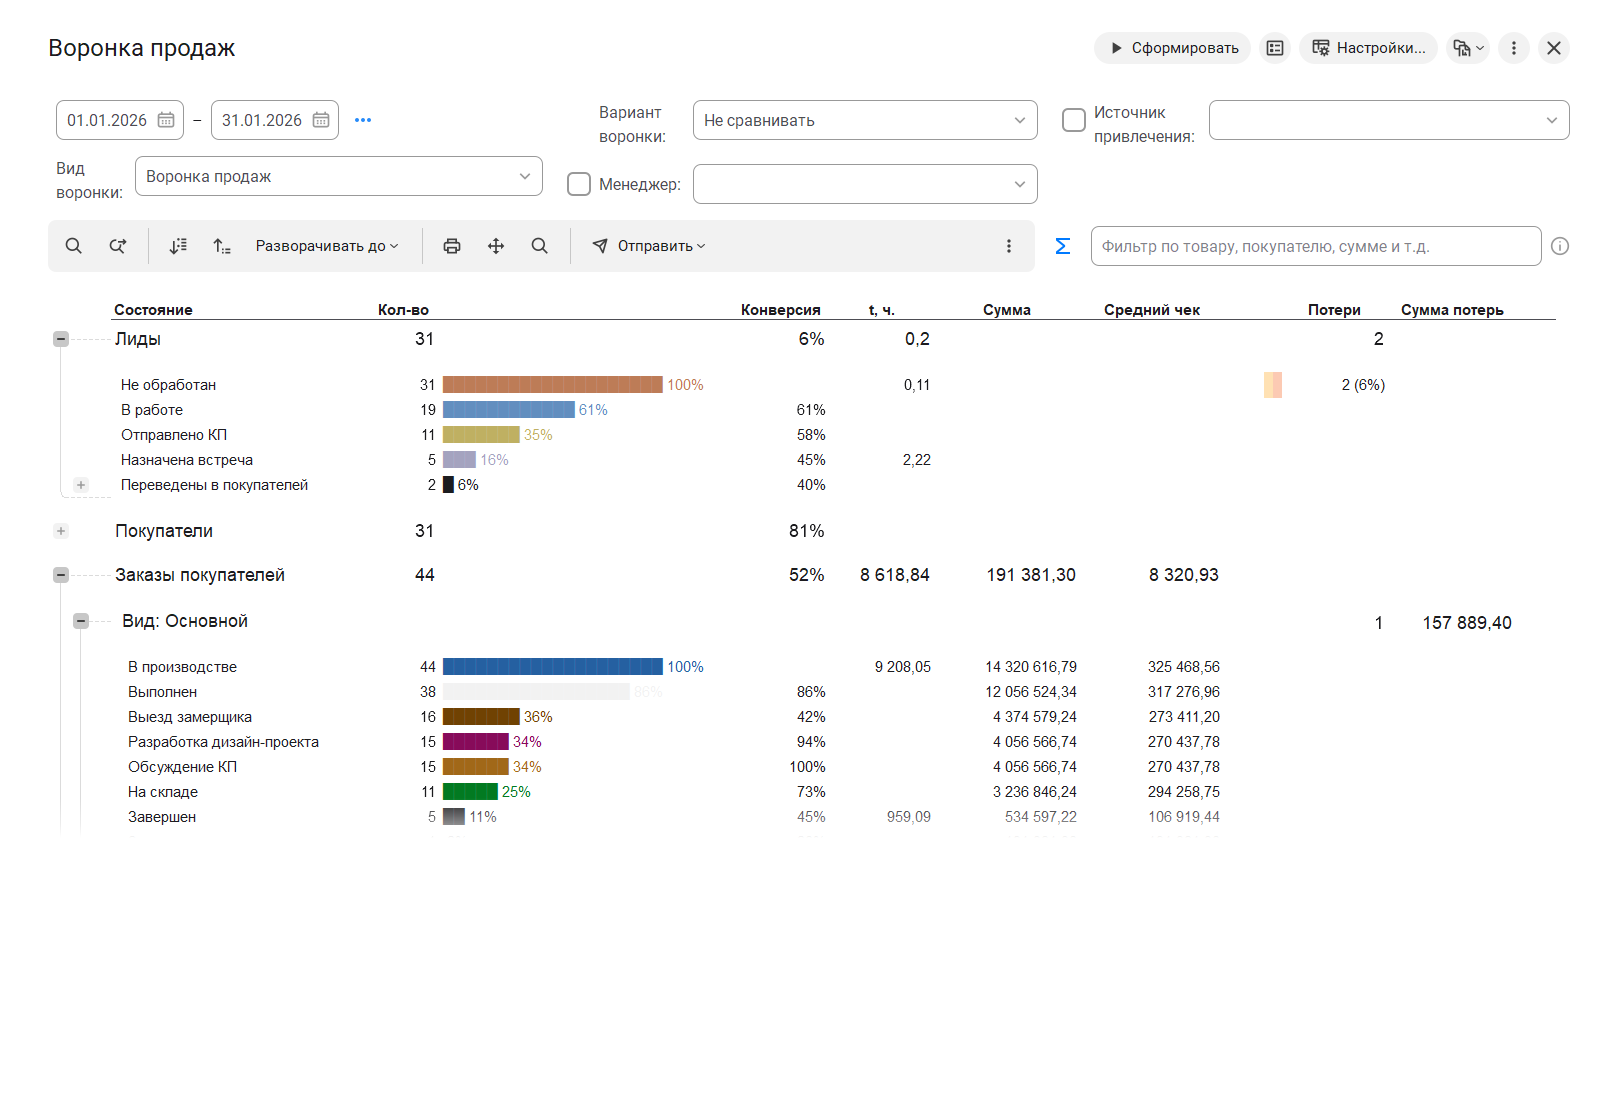Click the blue ellipsis period selector
The width and height of the screenshot is (1606, 1112).
coord(363,120)
